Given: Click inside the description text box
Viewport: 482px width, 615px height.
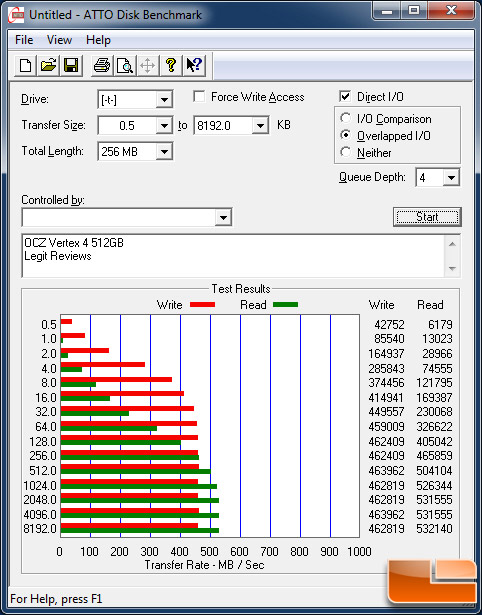Looking at the screenshot, I should point(234,256).
